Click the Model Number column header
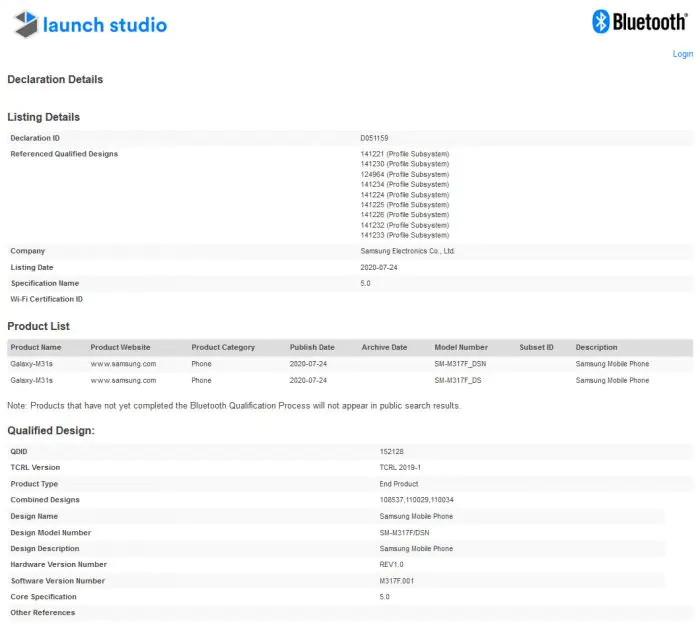Viewport: 700px width, 627px height. [461, 347]
